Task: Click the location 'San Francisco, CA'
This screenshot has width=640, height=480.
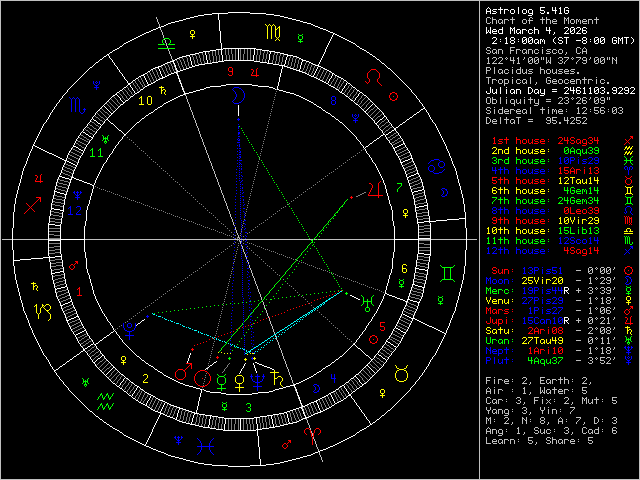Action: 536,51
